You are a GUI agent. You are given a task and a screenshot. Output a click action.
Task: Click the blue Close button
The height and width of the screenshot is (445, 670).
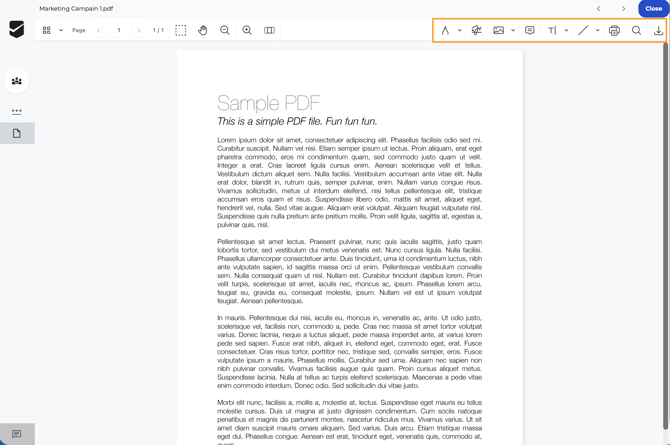click(653, 8)
